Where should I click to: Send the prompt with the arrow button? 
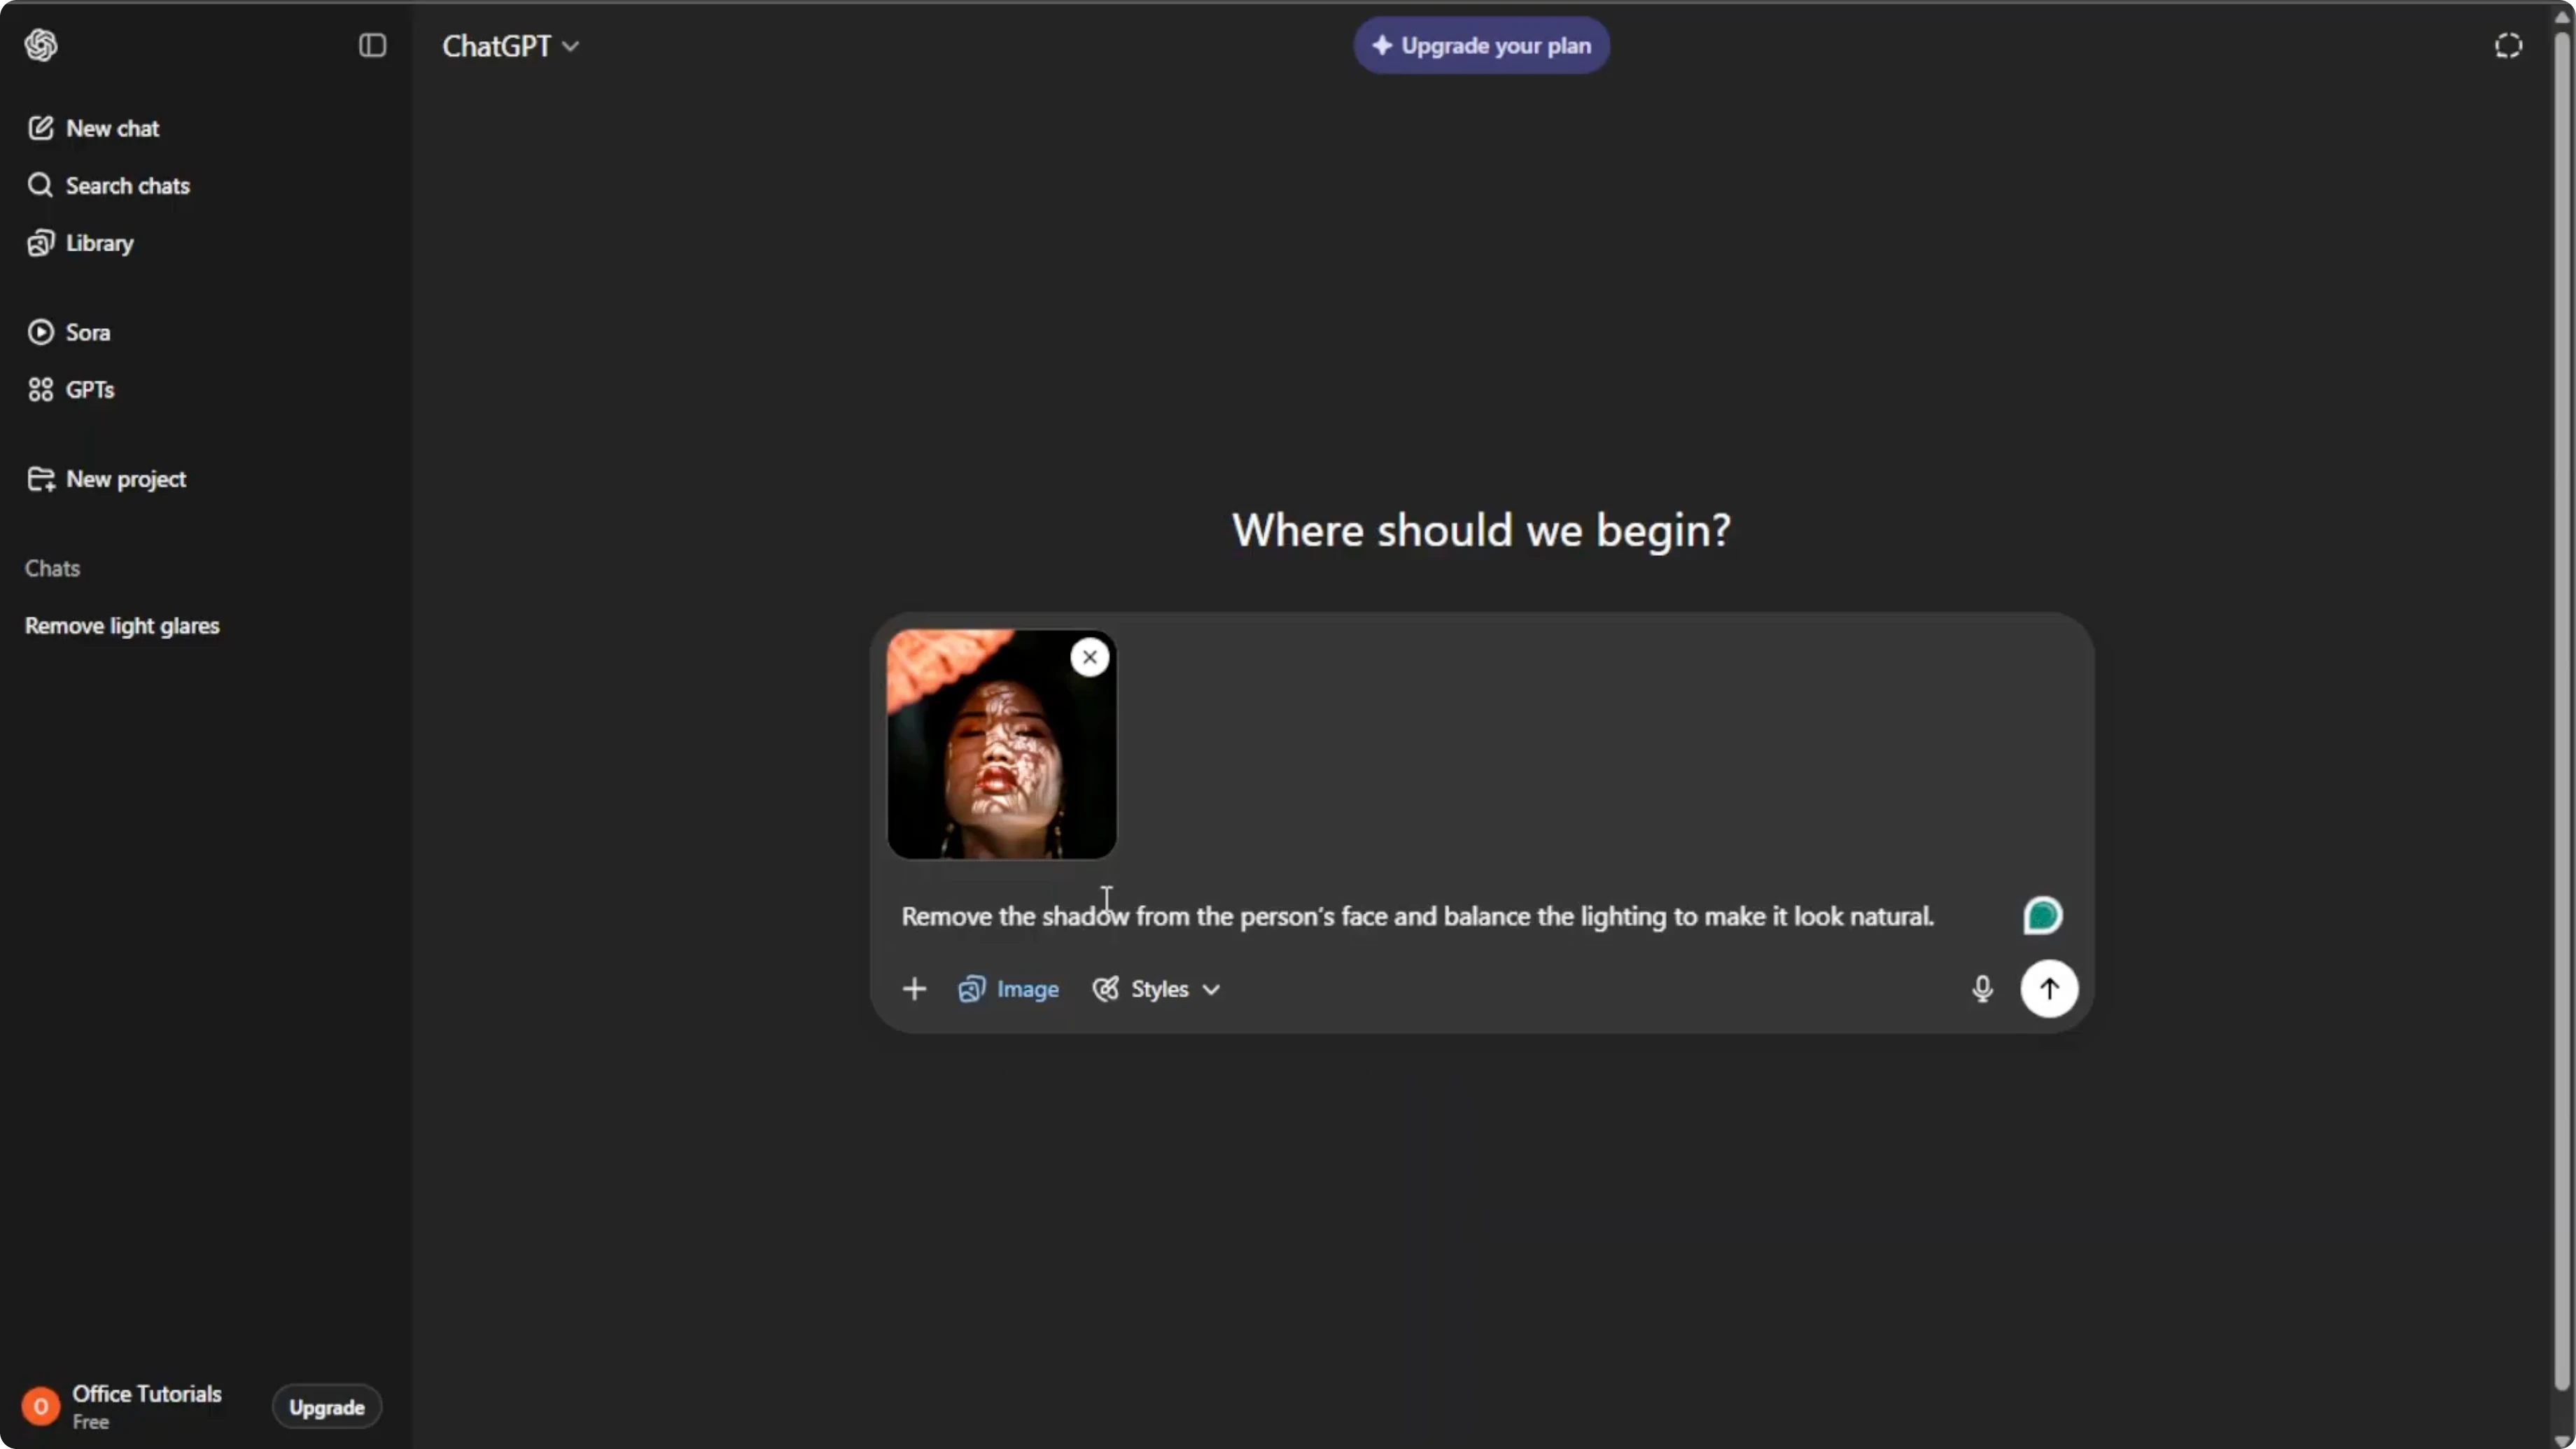coord(2049,989)
